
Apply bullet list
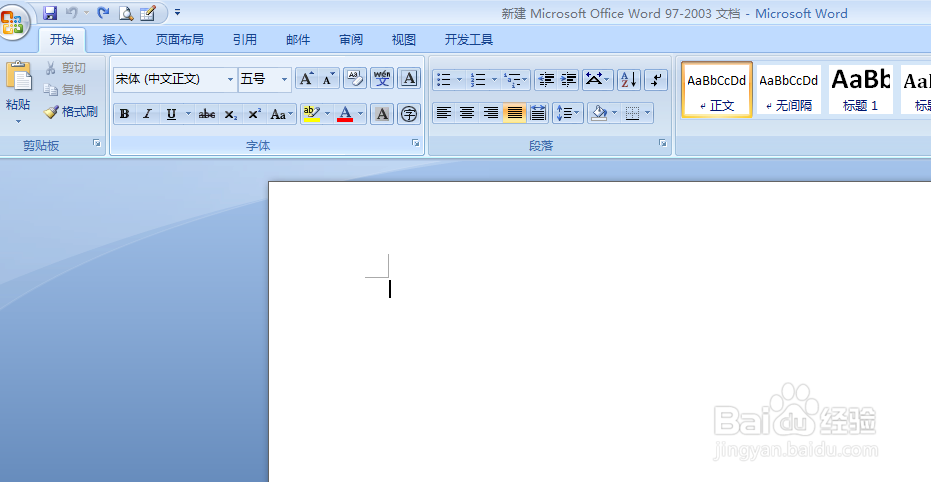[x=444, y=80]
